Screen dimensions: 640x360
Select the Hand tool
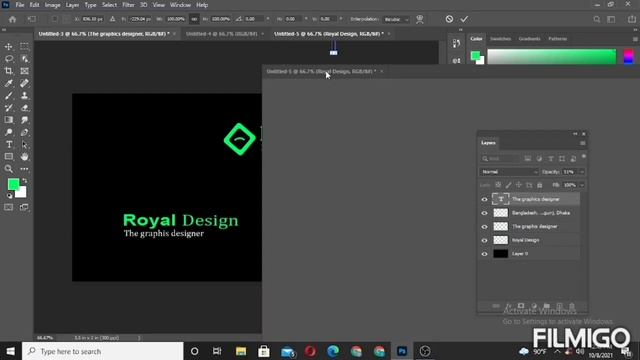tap(24, 157)
